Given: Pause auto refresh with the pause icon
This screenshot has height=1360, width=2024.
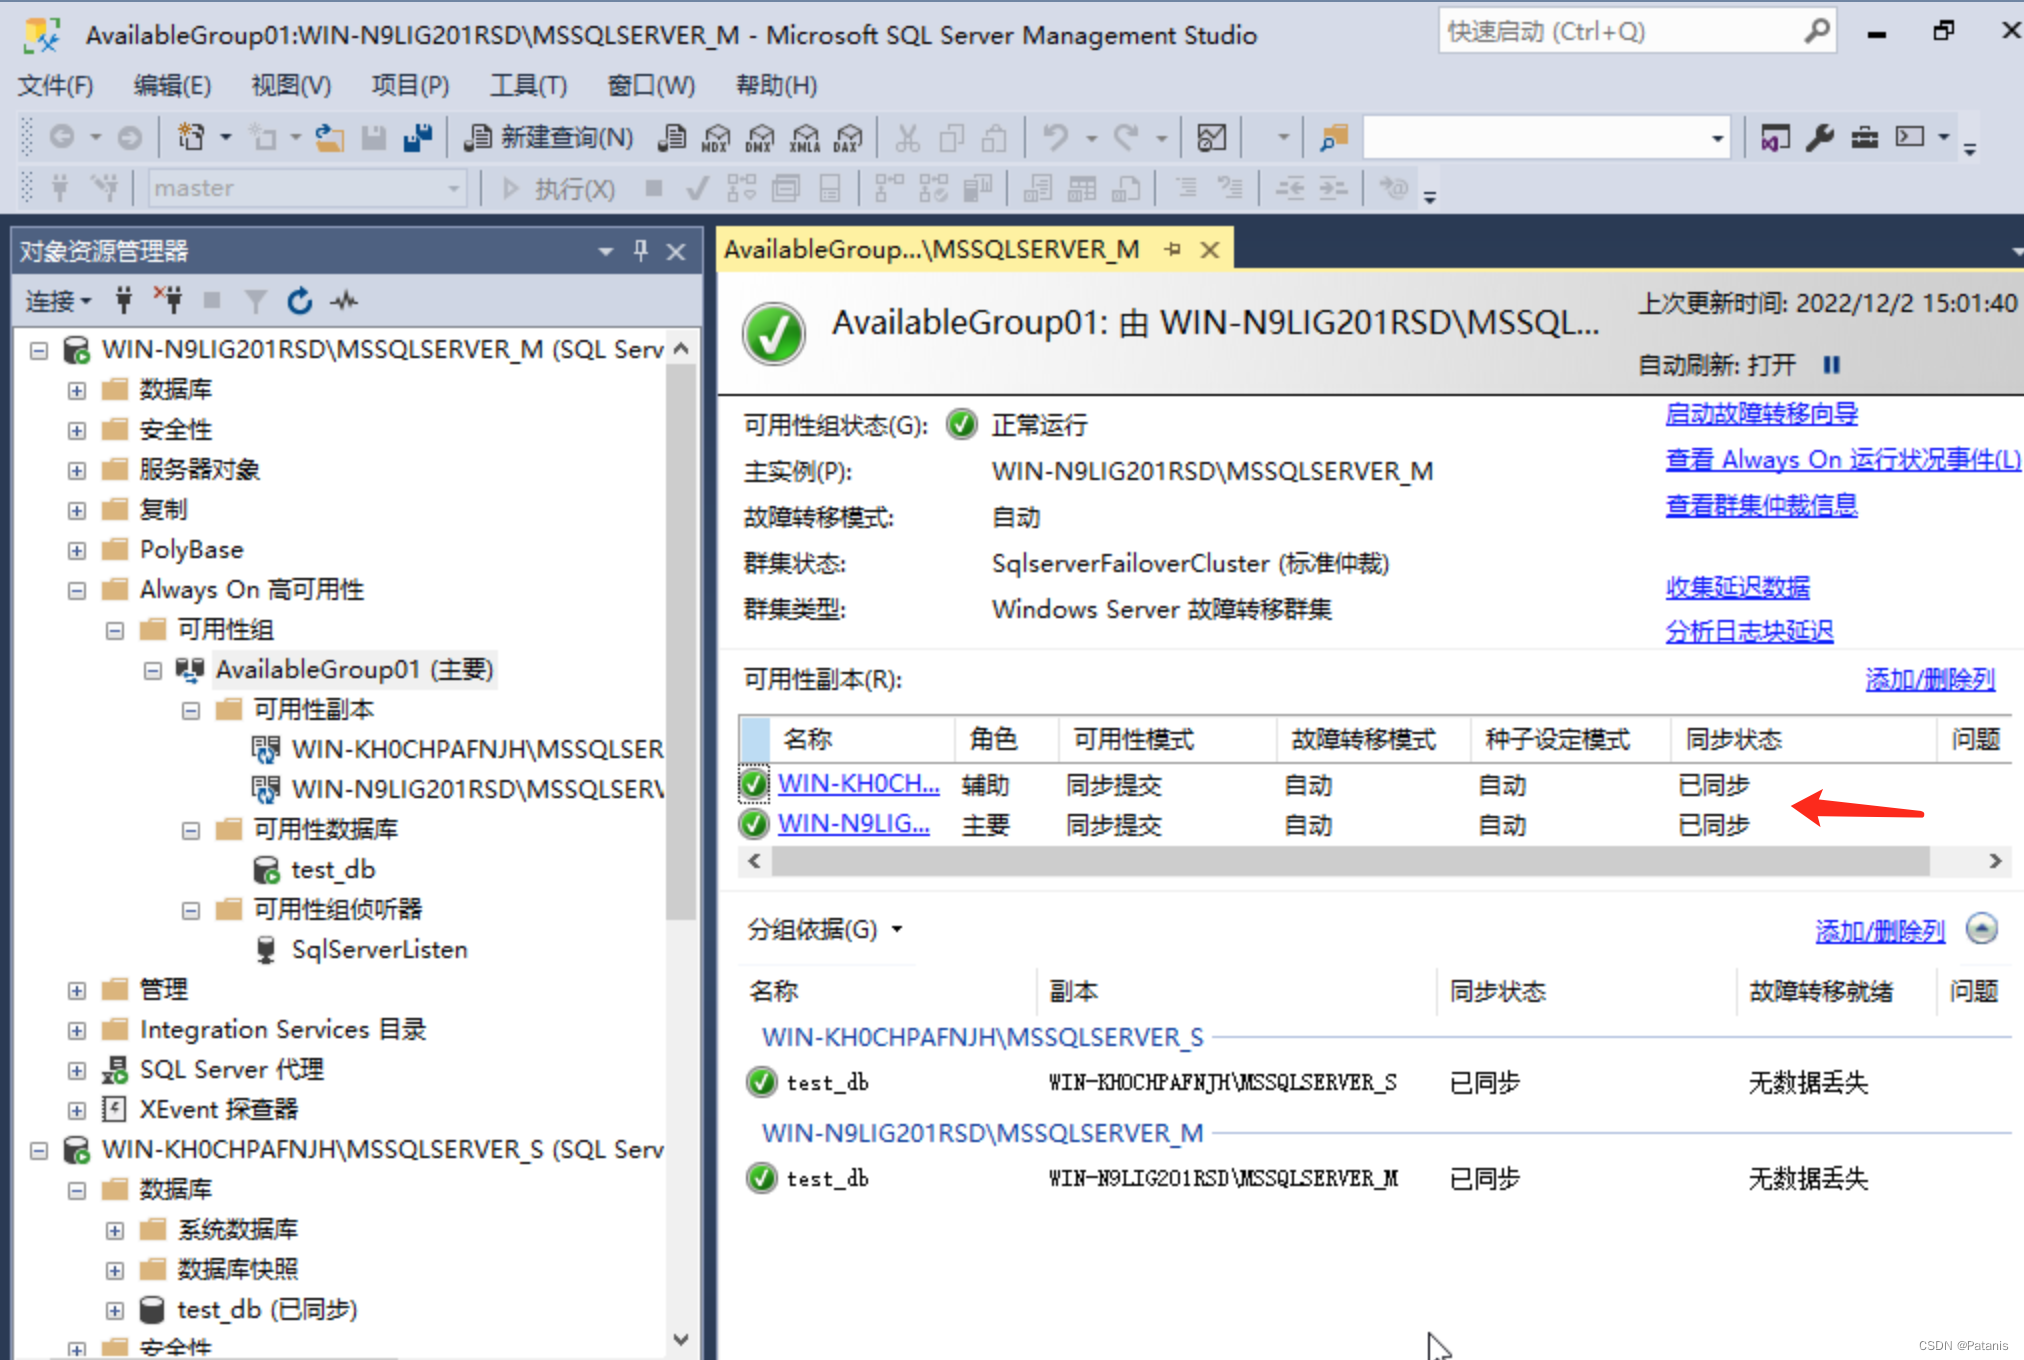Looking at the screenshot, I should pyautogui.click(x=1831, y=365).
